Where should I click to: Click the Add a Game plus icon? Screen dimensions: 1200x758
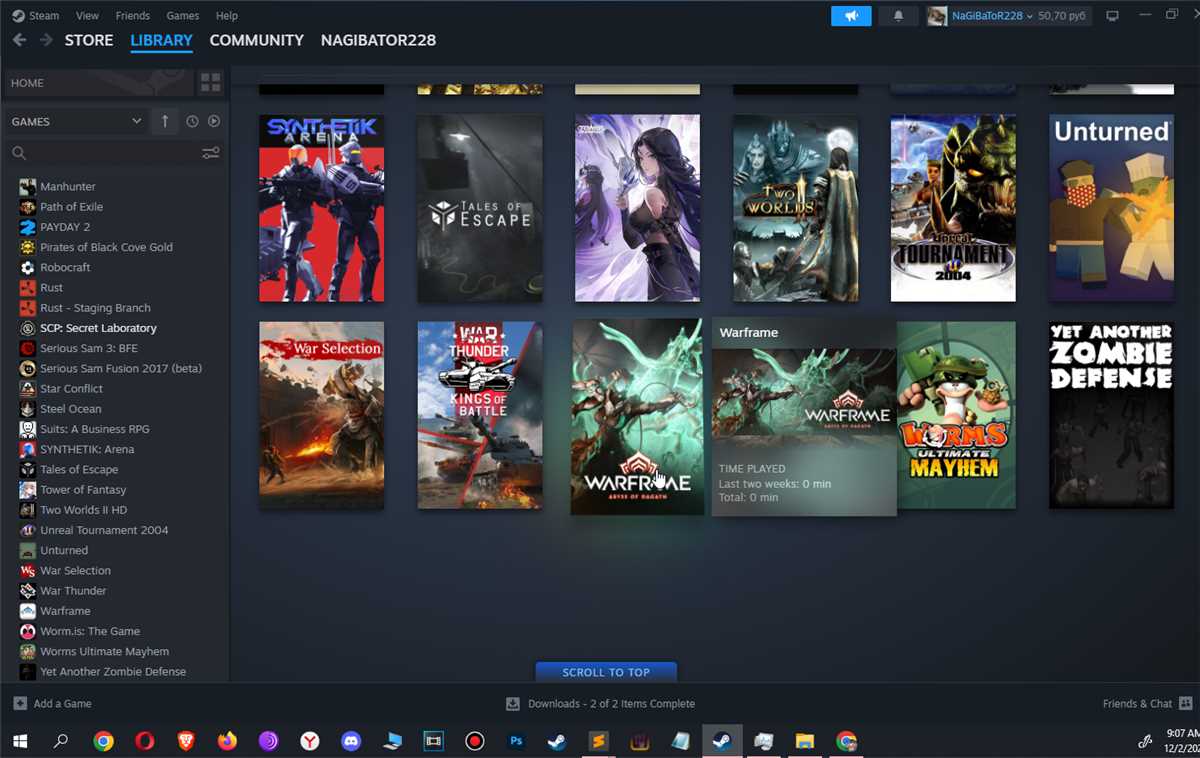[x=20, y=703]
